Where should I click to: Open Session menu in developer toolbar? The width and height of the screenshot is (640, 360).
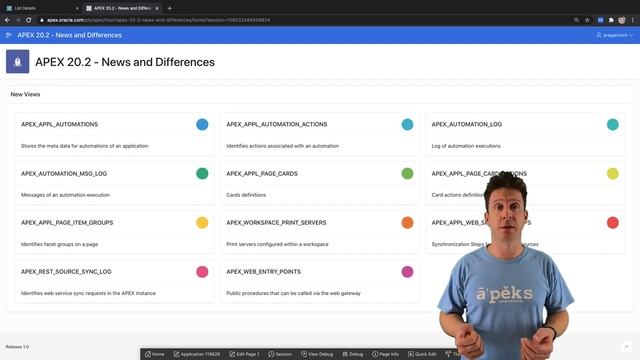tap(280, 354)
